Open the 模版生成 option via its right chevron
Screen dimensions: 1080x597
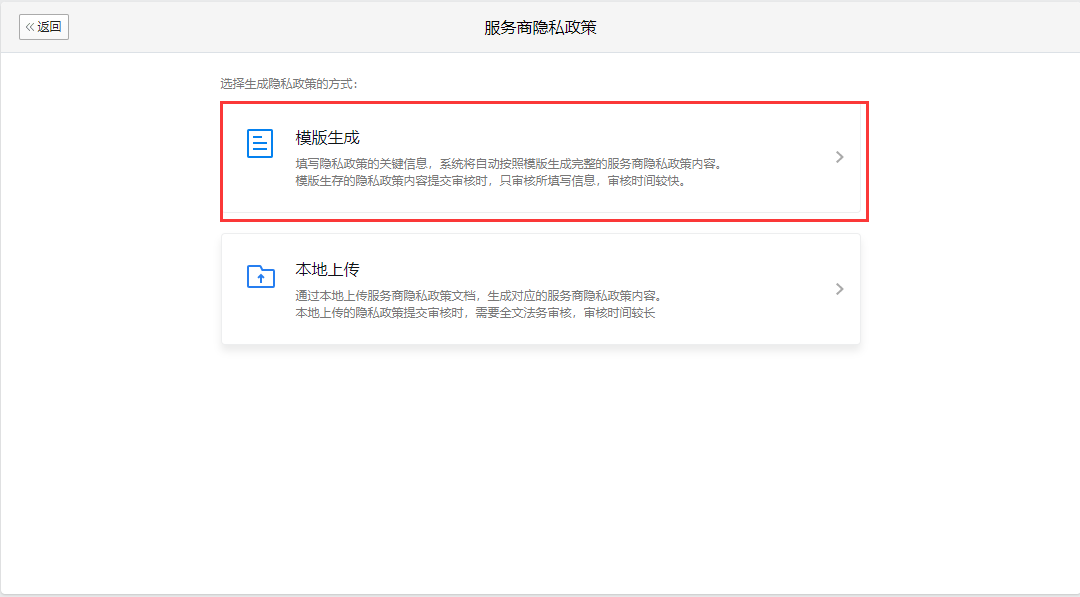[x=839, y=157]
